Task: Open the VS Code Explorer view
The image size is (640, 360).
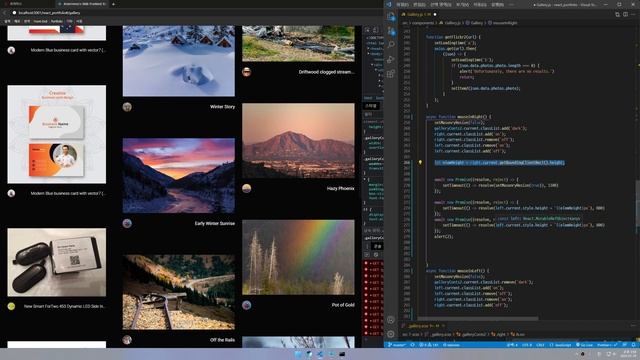Action: [391, 17]
